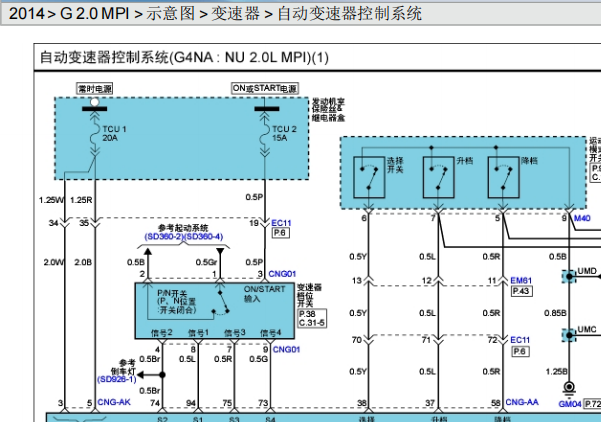The width and height of the screenshot is (601, 422).
Task: Click the TCU 2 15A fuse symbol
Action: pos(264,134)
